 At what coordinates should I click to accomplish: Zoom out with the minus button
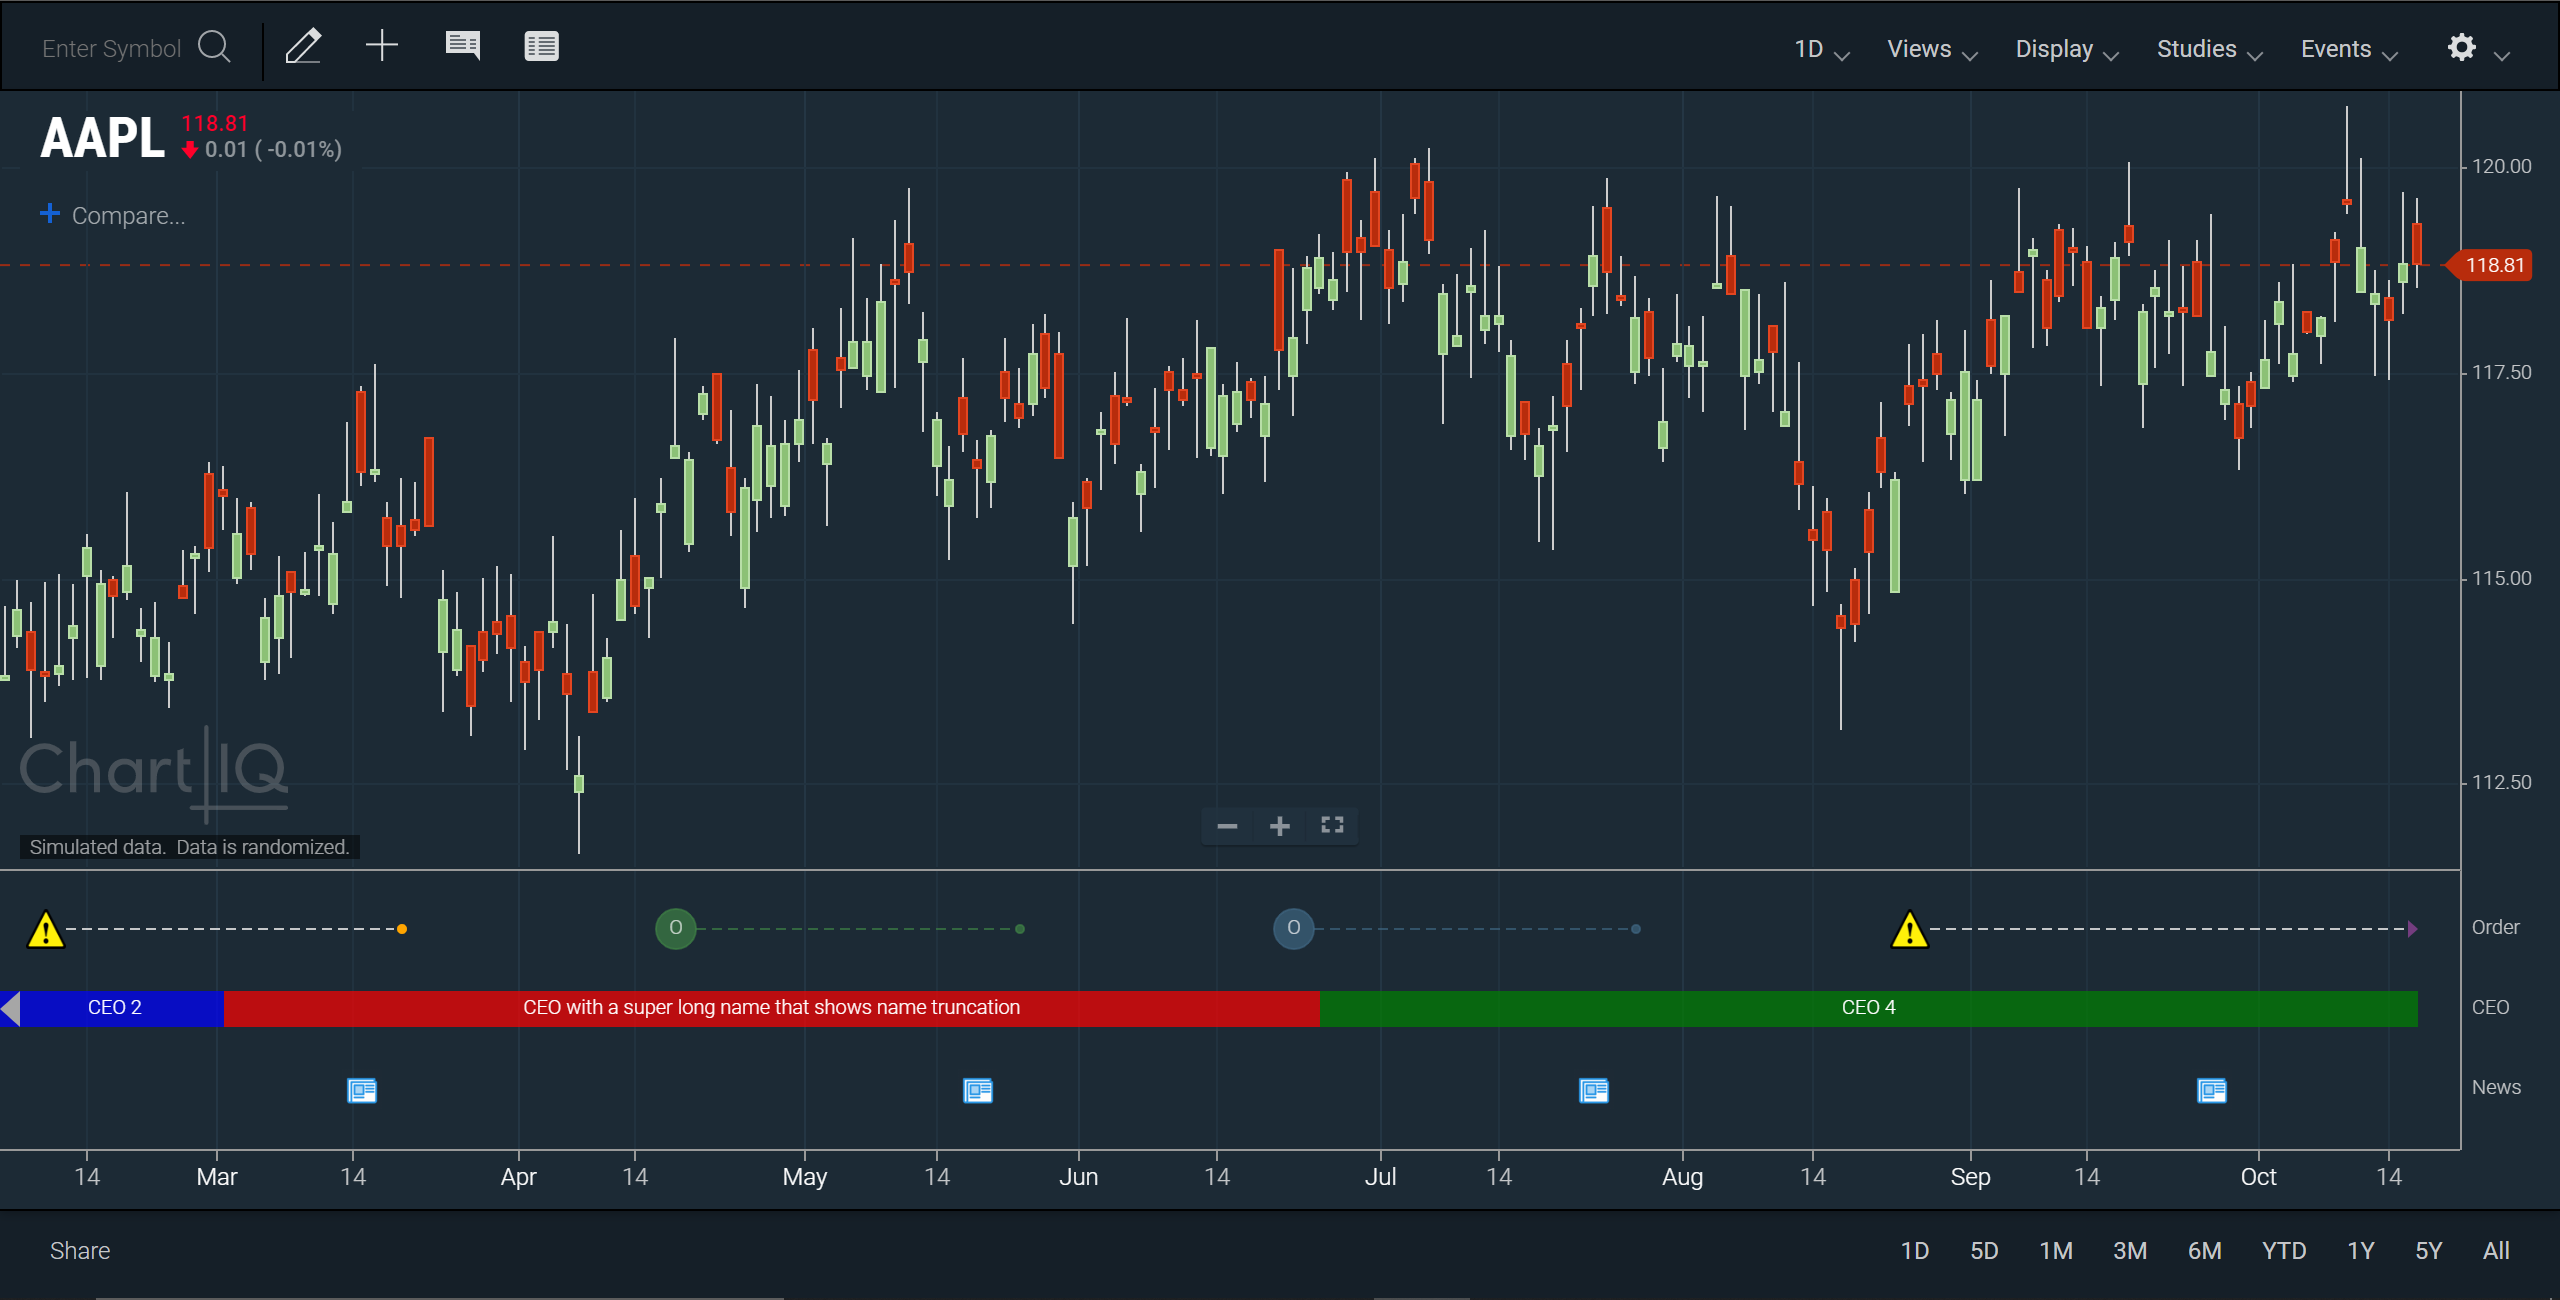pyautogui.click(x=1227, y=826)
